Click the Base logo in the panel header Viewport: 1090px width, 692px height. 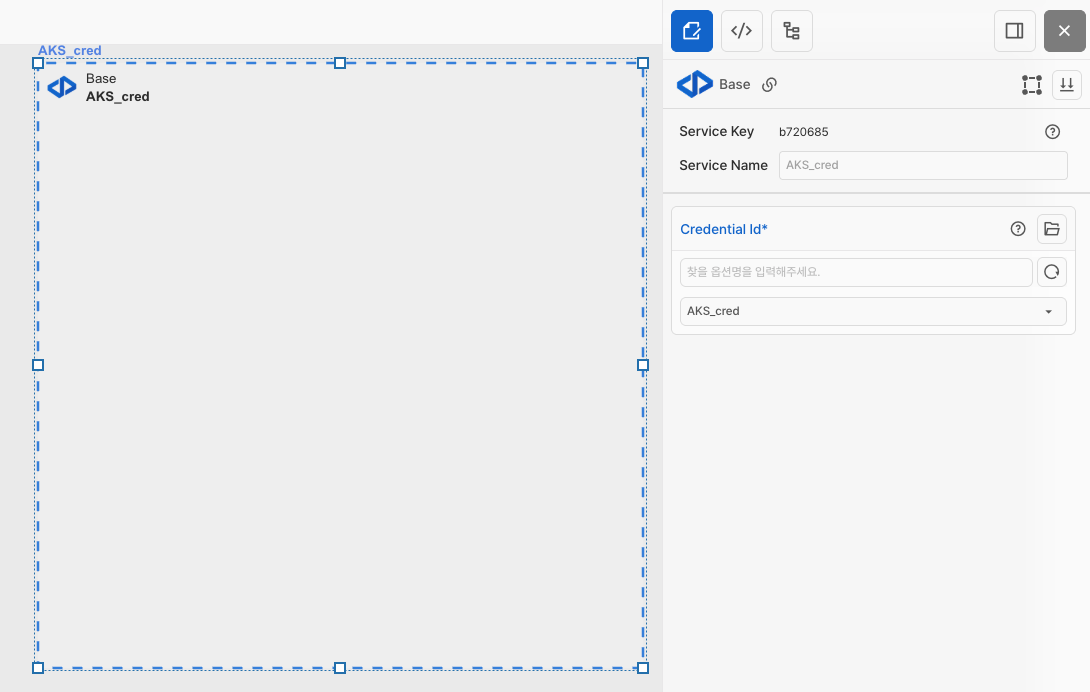(695, 85)
